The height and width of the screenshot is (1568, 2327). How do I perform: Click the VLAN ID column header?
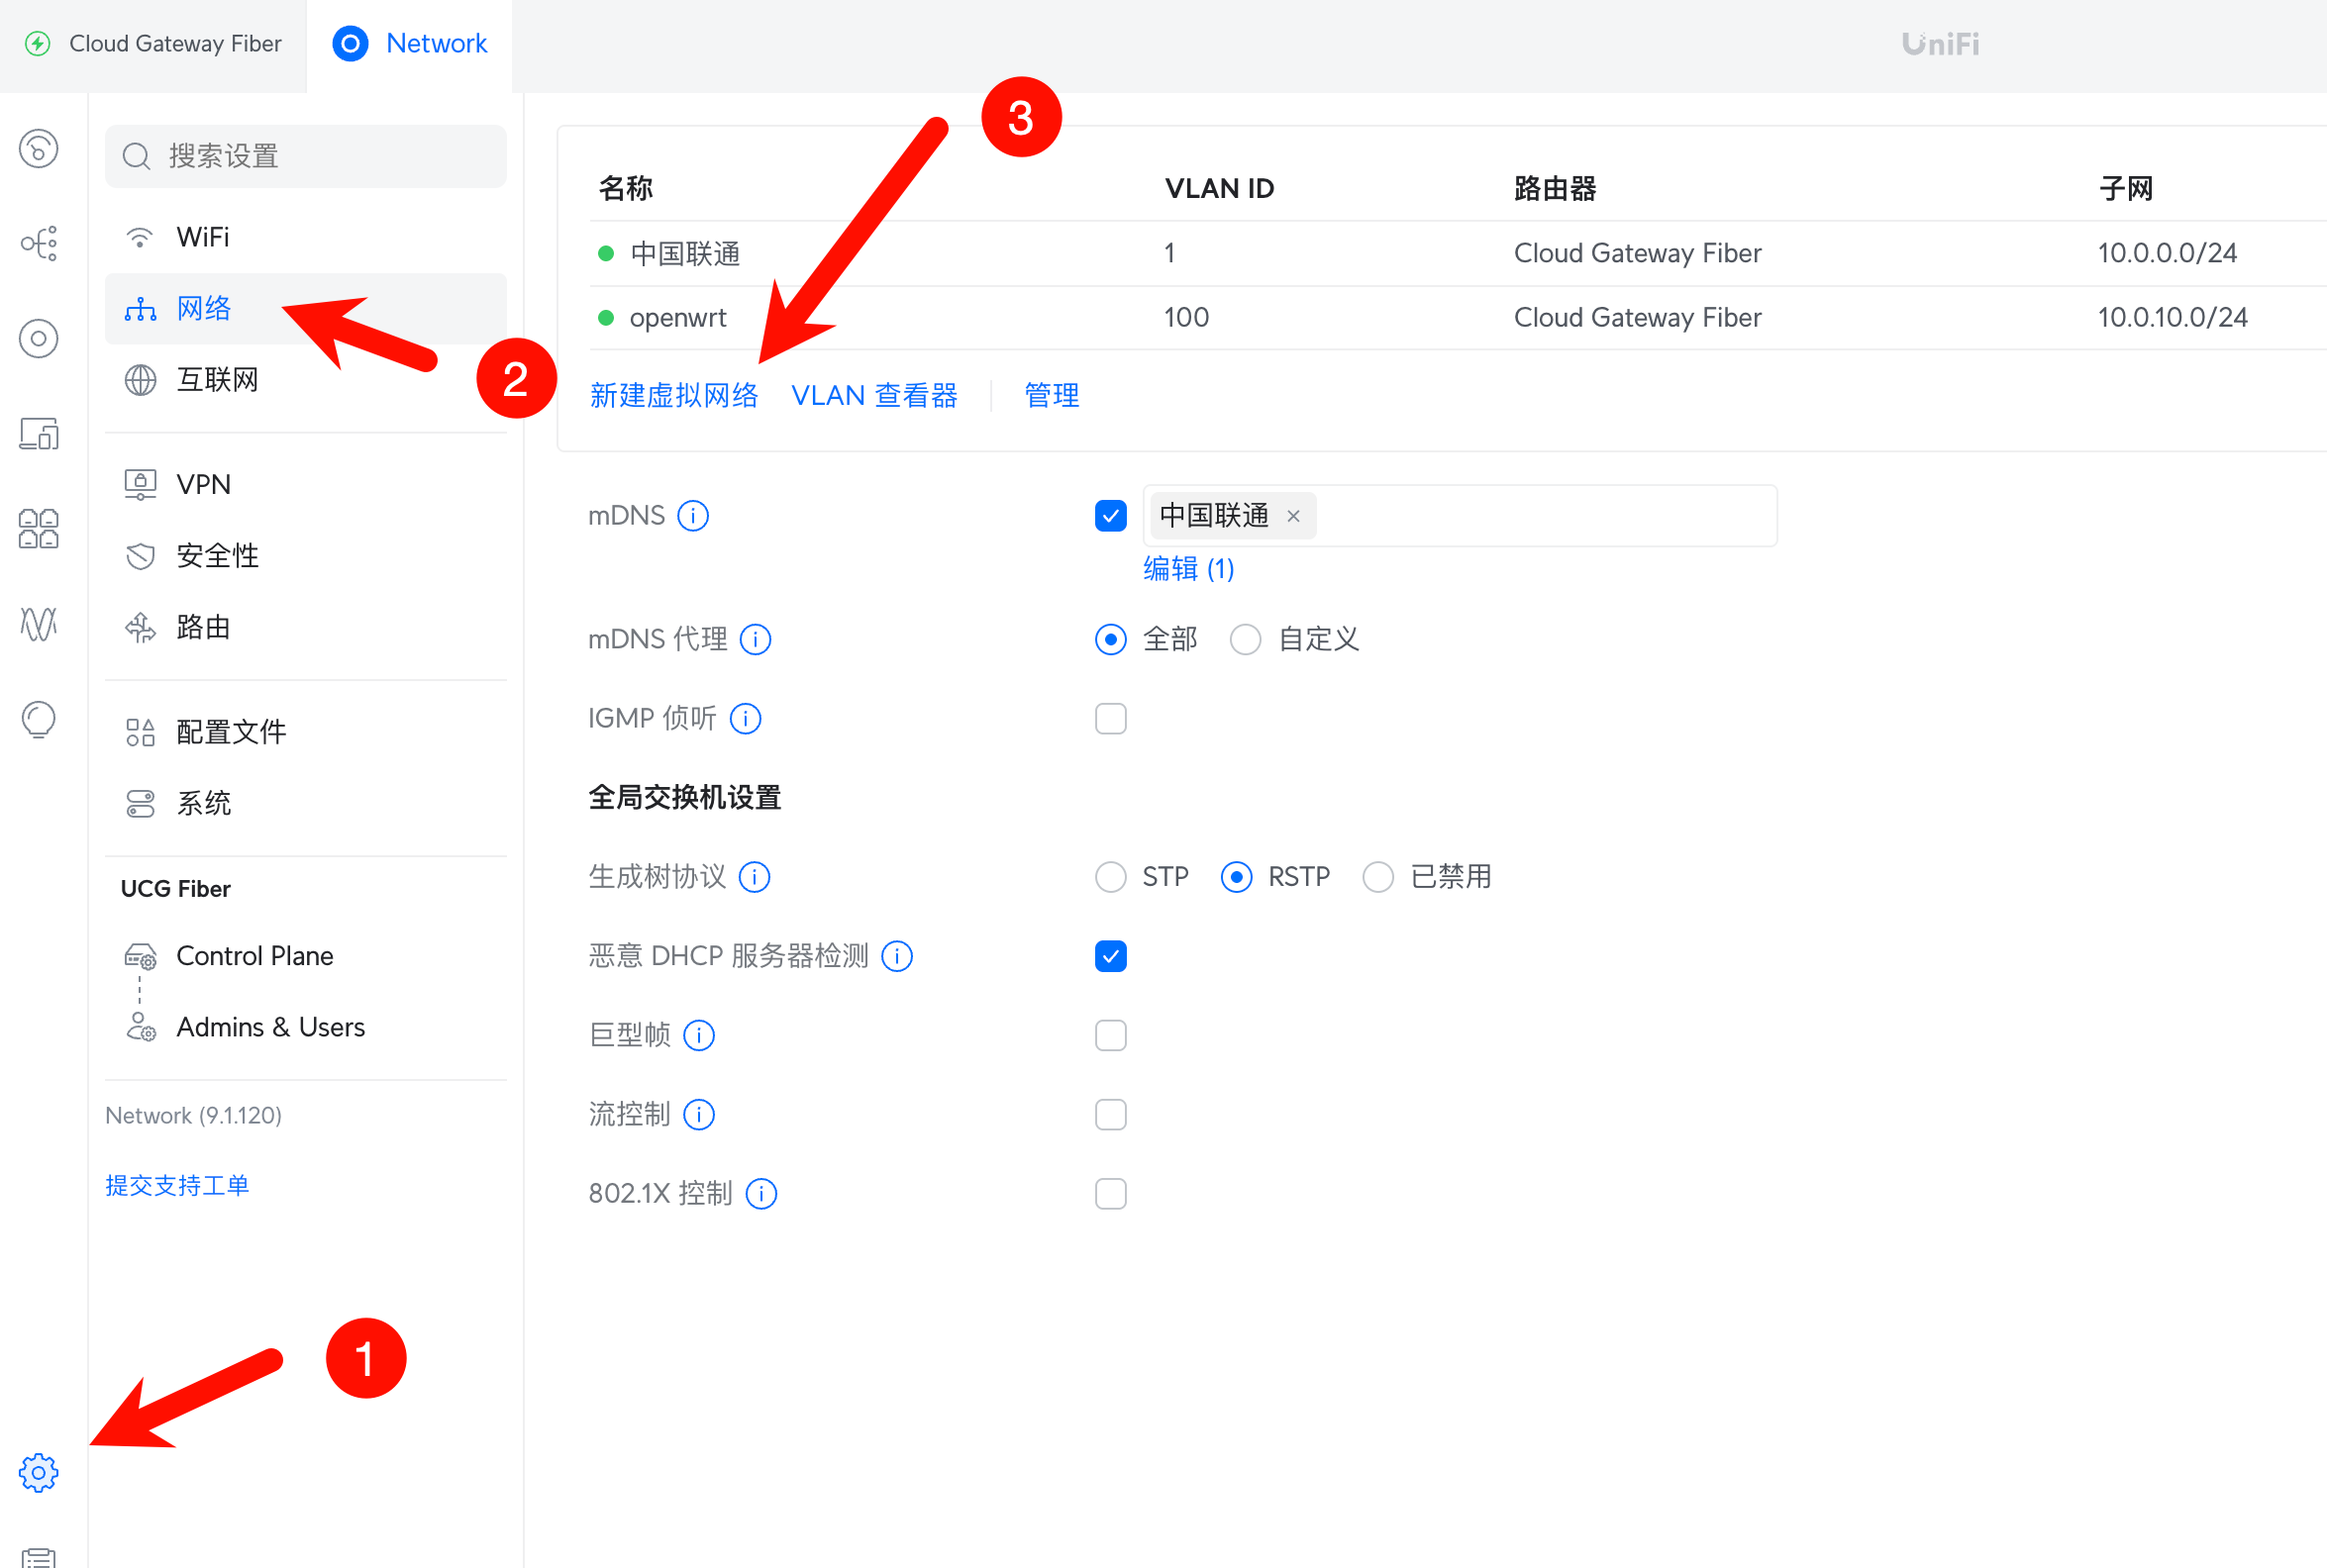[1219, 188]
